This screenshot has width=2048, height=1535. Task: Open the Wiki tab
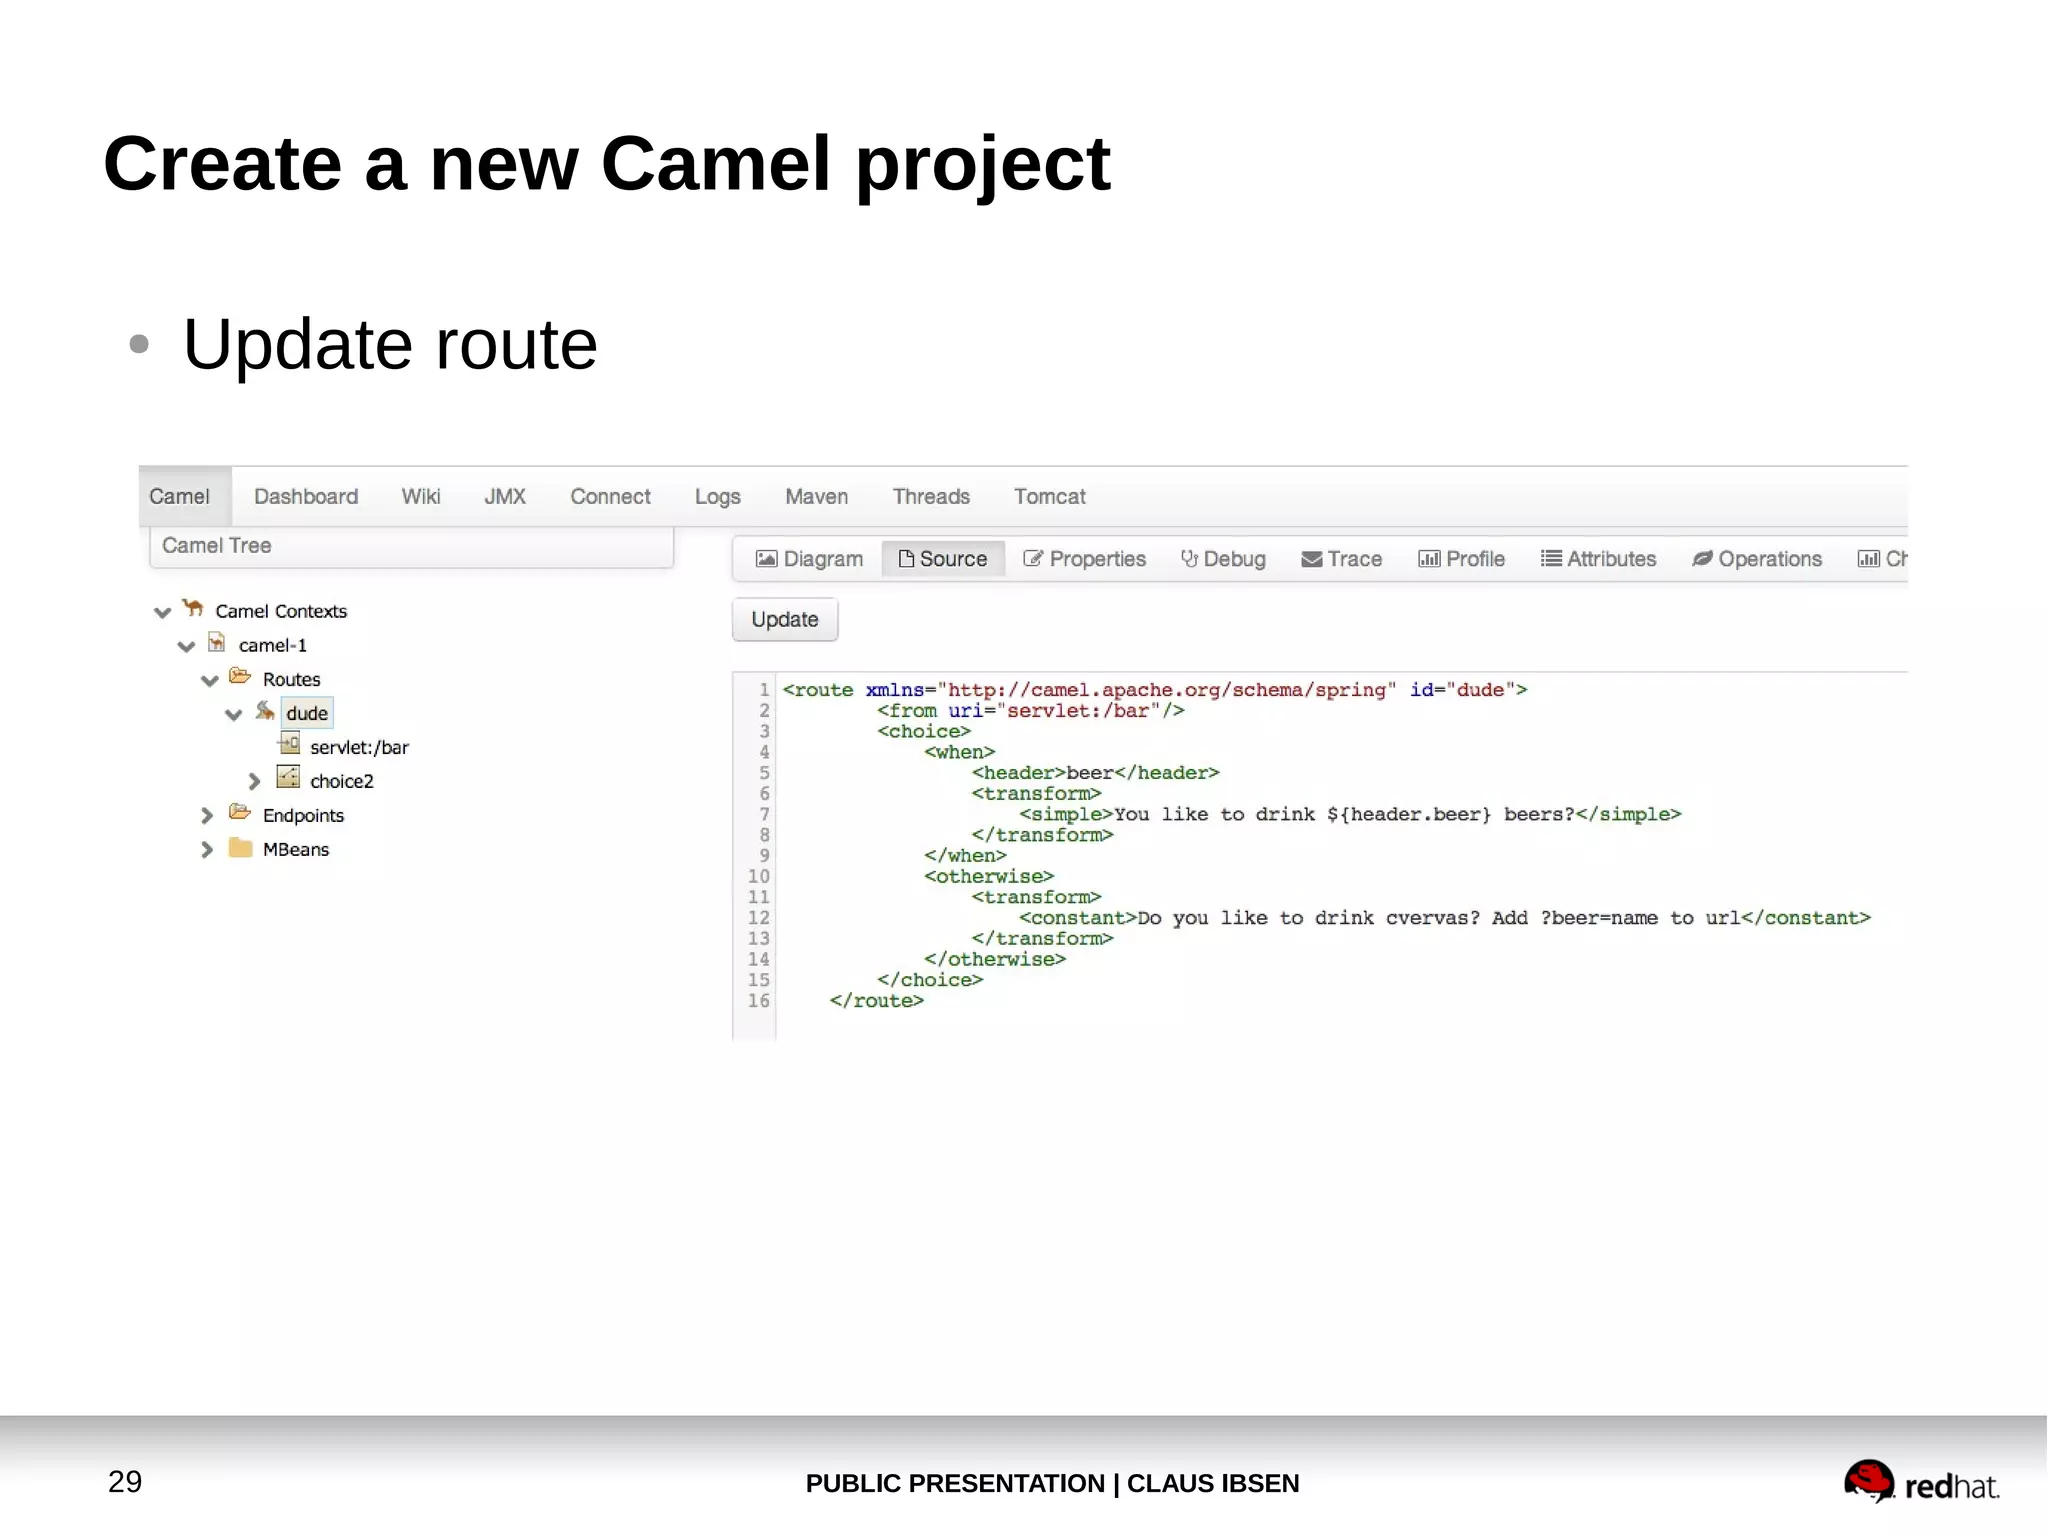point(421,496)
